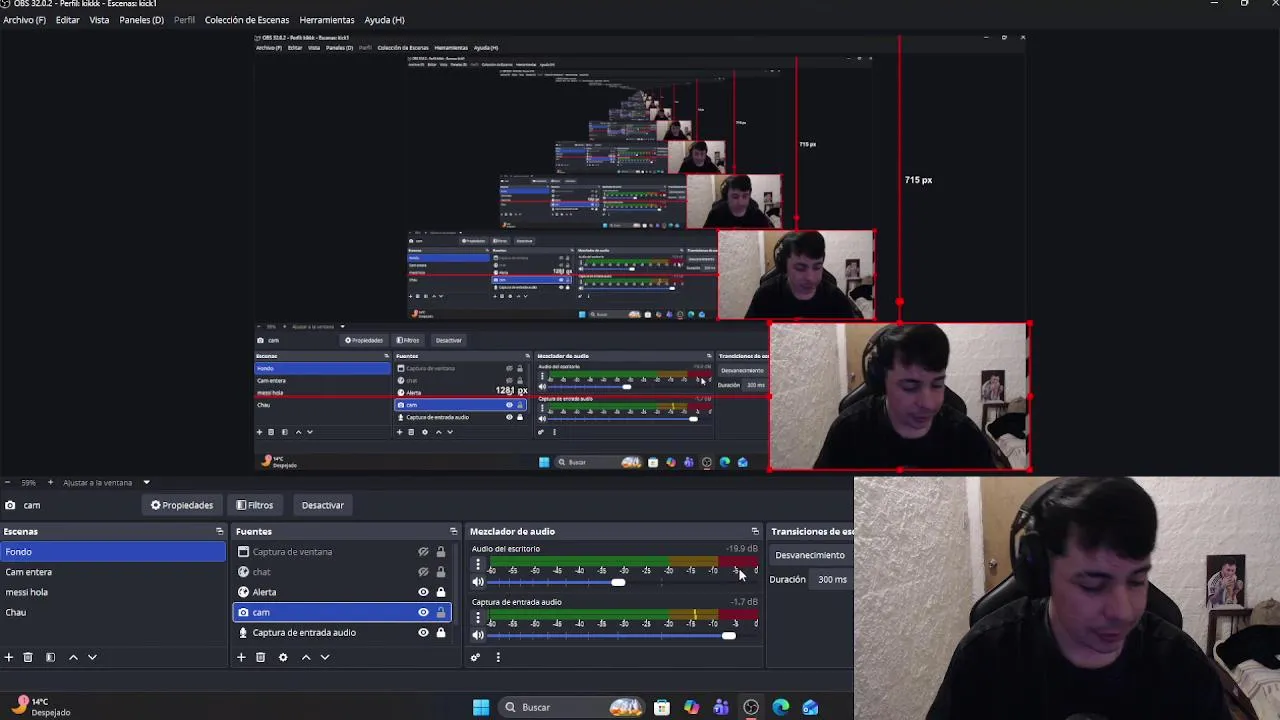
Task: Click the Buscar taskbar search box
Action: tap(571, 708)
